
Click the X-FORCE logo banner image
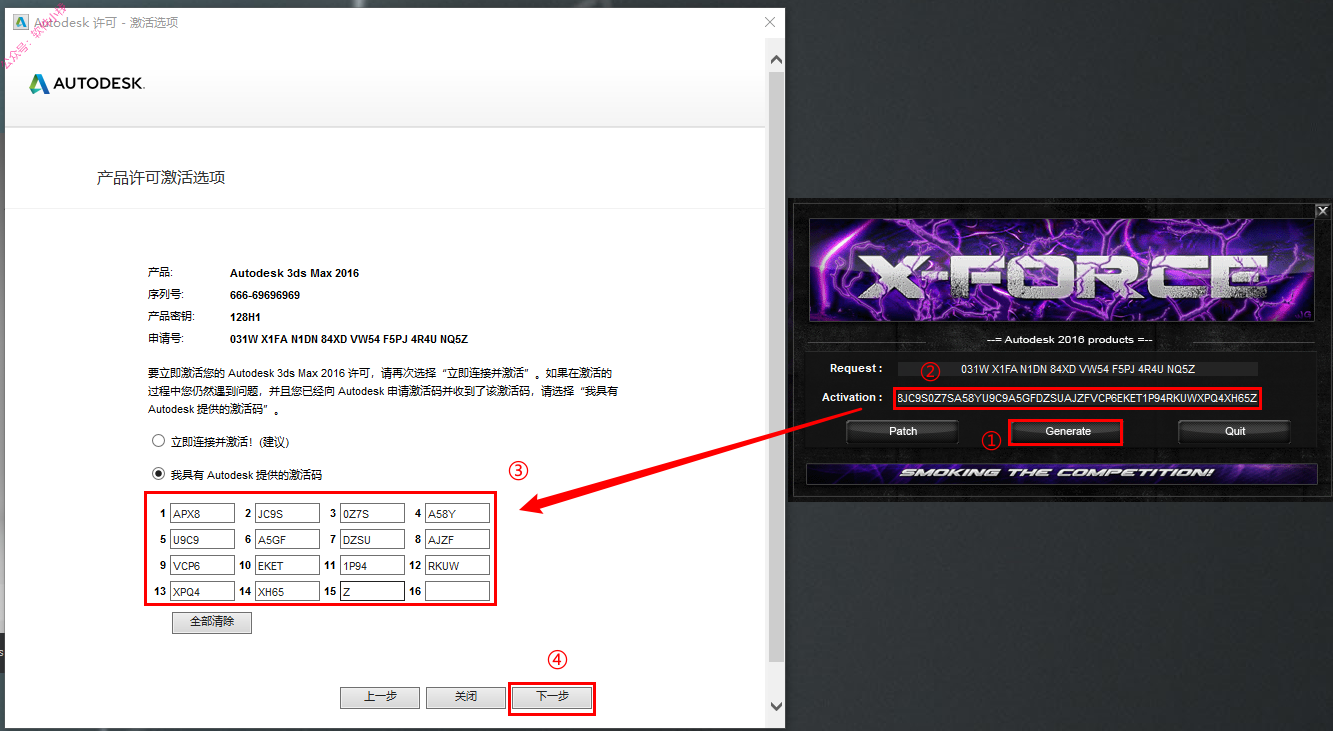(1061, 270)
